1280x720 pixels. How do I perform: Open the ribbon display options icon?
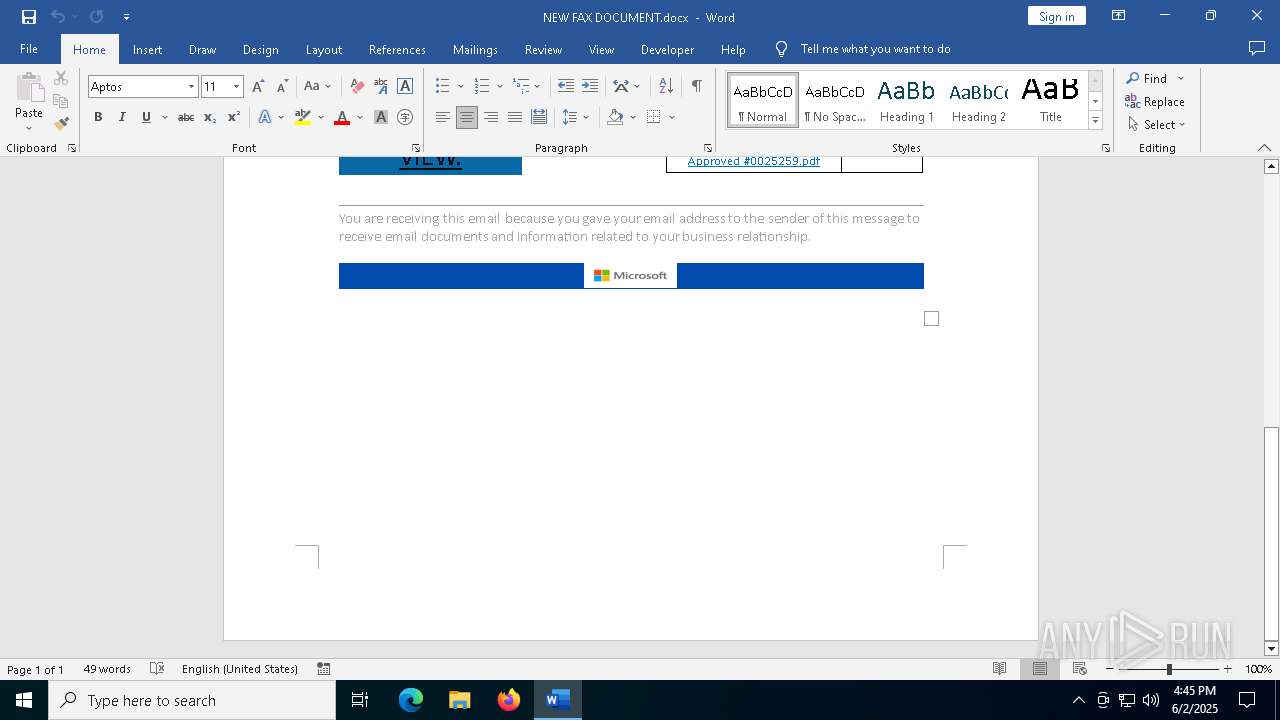pyautogui.click(x=1119, y=16)
